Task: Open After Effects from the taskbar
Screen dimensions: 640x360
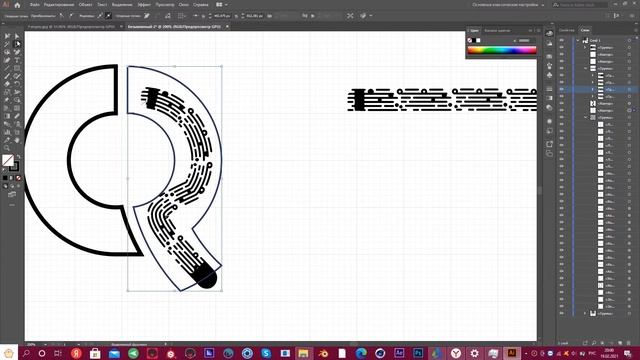Action: click(x=399, y=353)
